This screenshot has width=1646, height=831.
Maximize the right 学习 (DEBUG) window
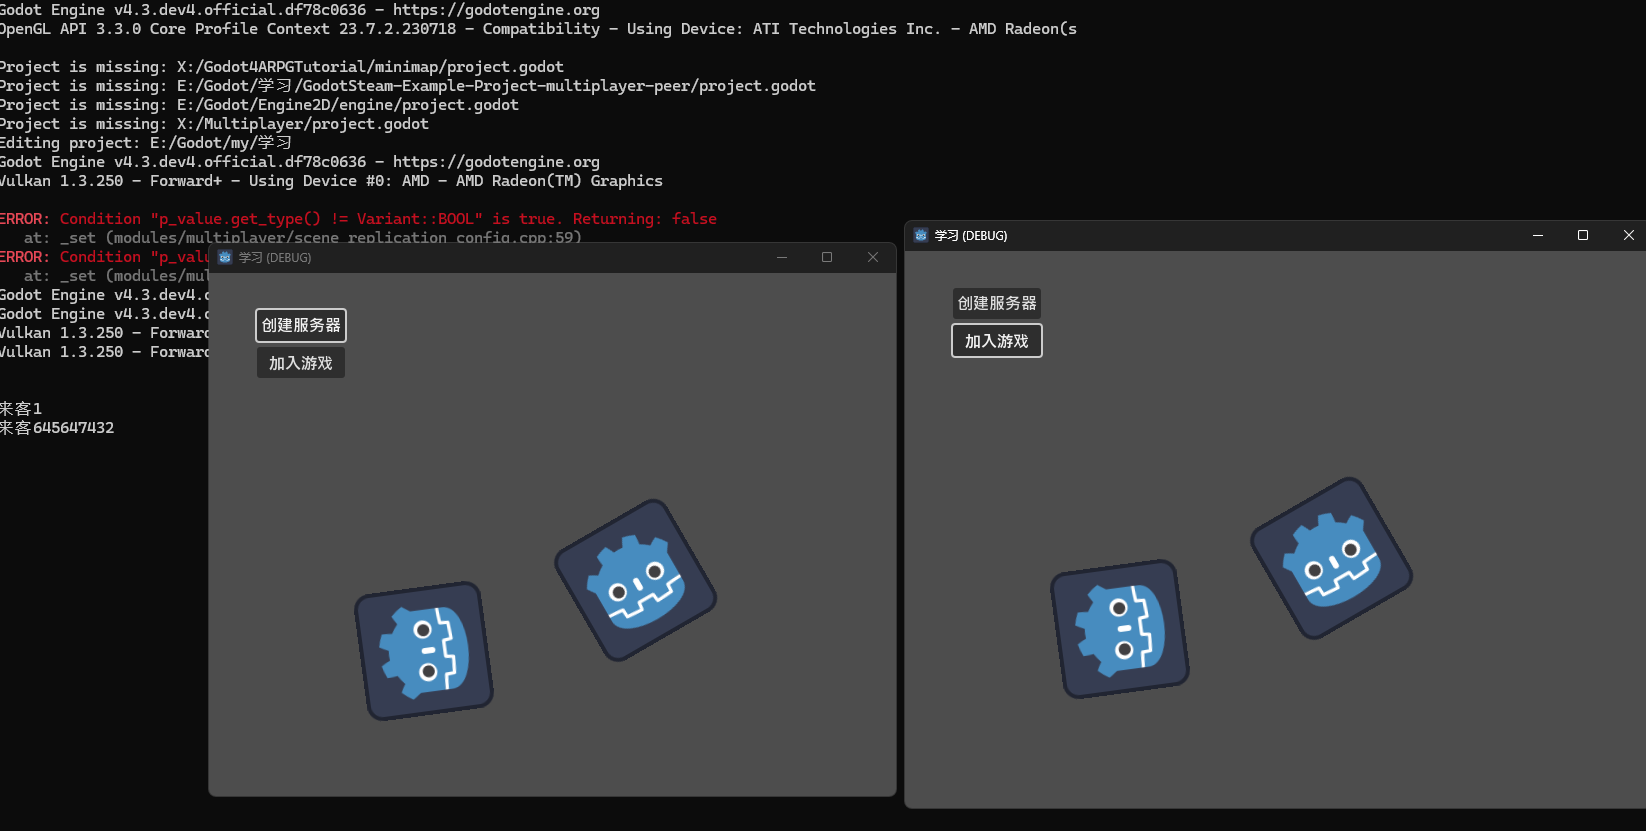click(x=1583, y=235)
